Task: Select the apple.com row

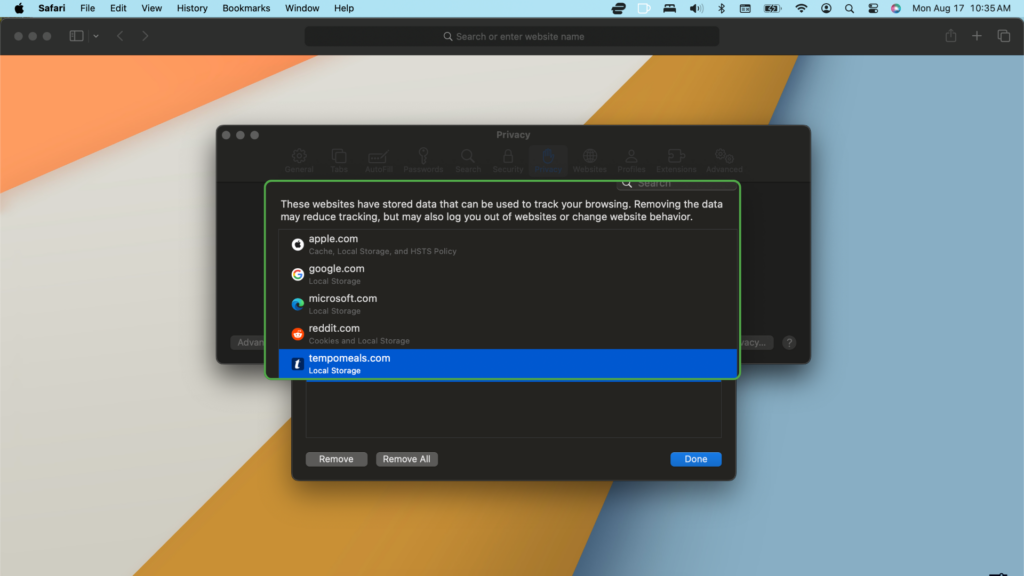Action: (x=507, y=244)
